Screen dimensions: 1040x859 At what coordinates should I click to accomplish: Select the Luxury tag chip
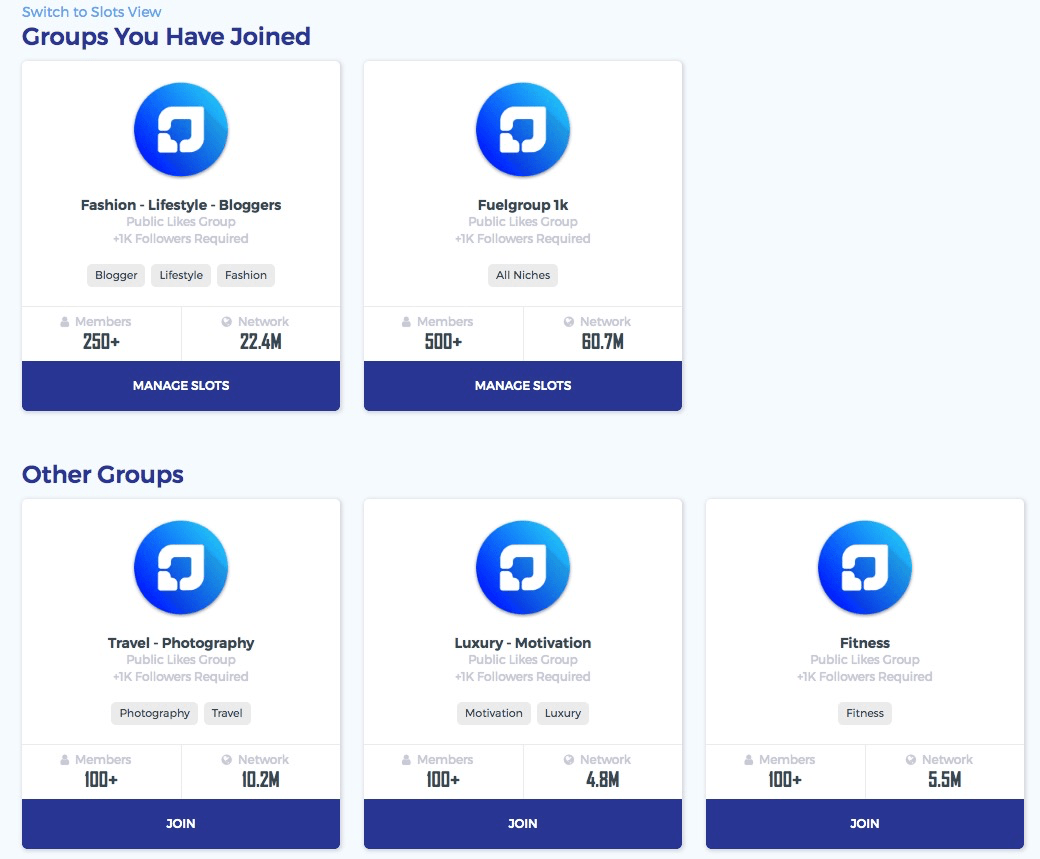click(x=562, y=713)
